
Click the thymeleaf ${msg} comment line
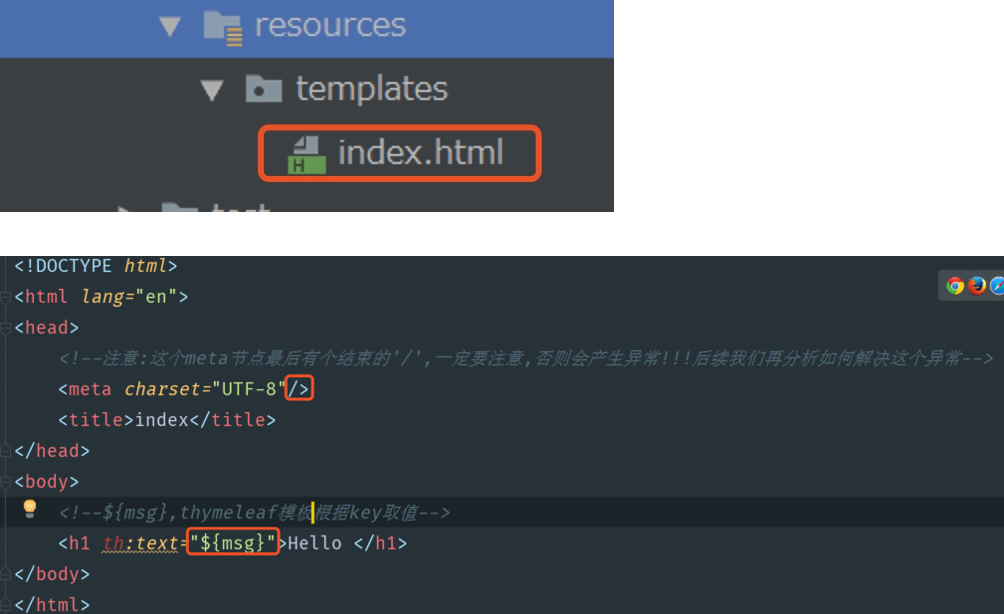[254, 512]
